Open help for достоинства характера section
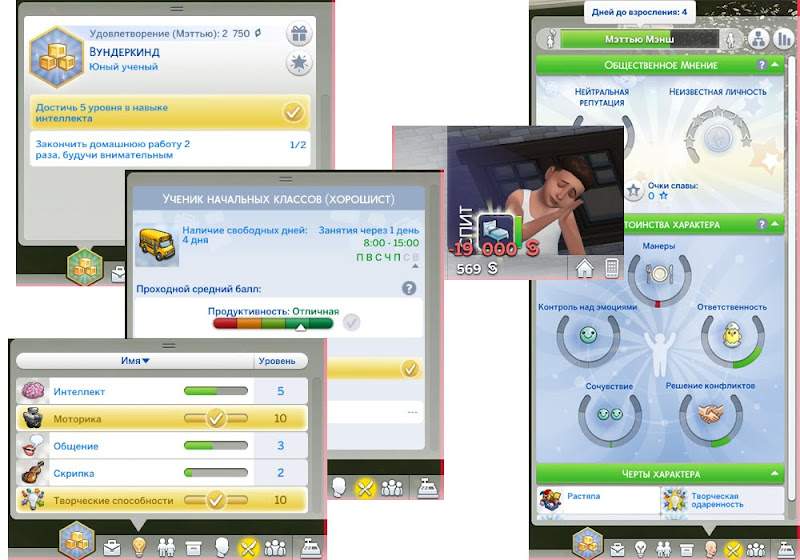 point(762,224)
